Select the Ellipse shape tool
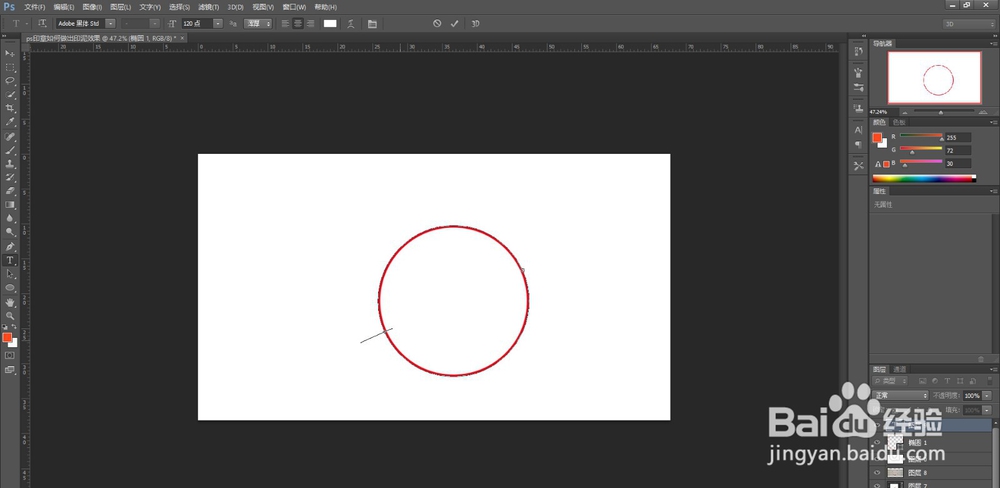 (x=10, y=288)
